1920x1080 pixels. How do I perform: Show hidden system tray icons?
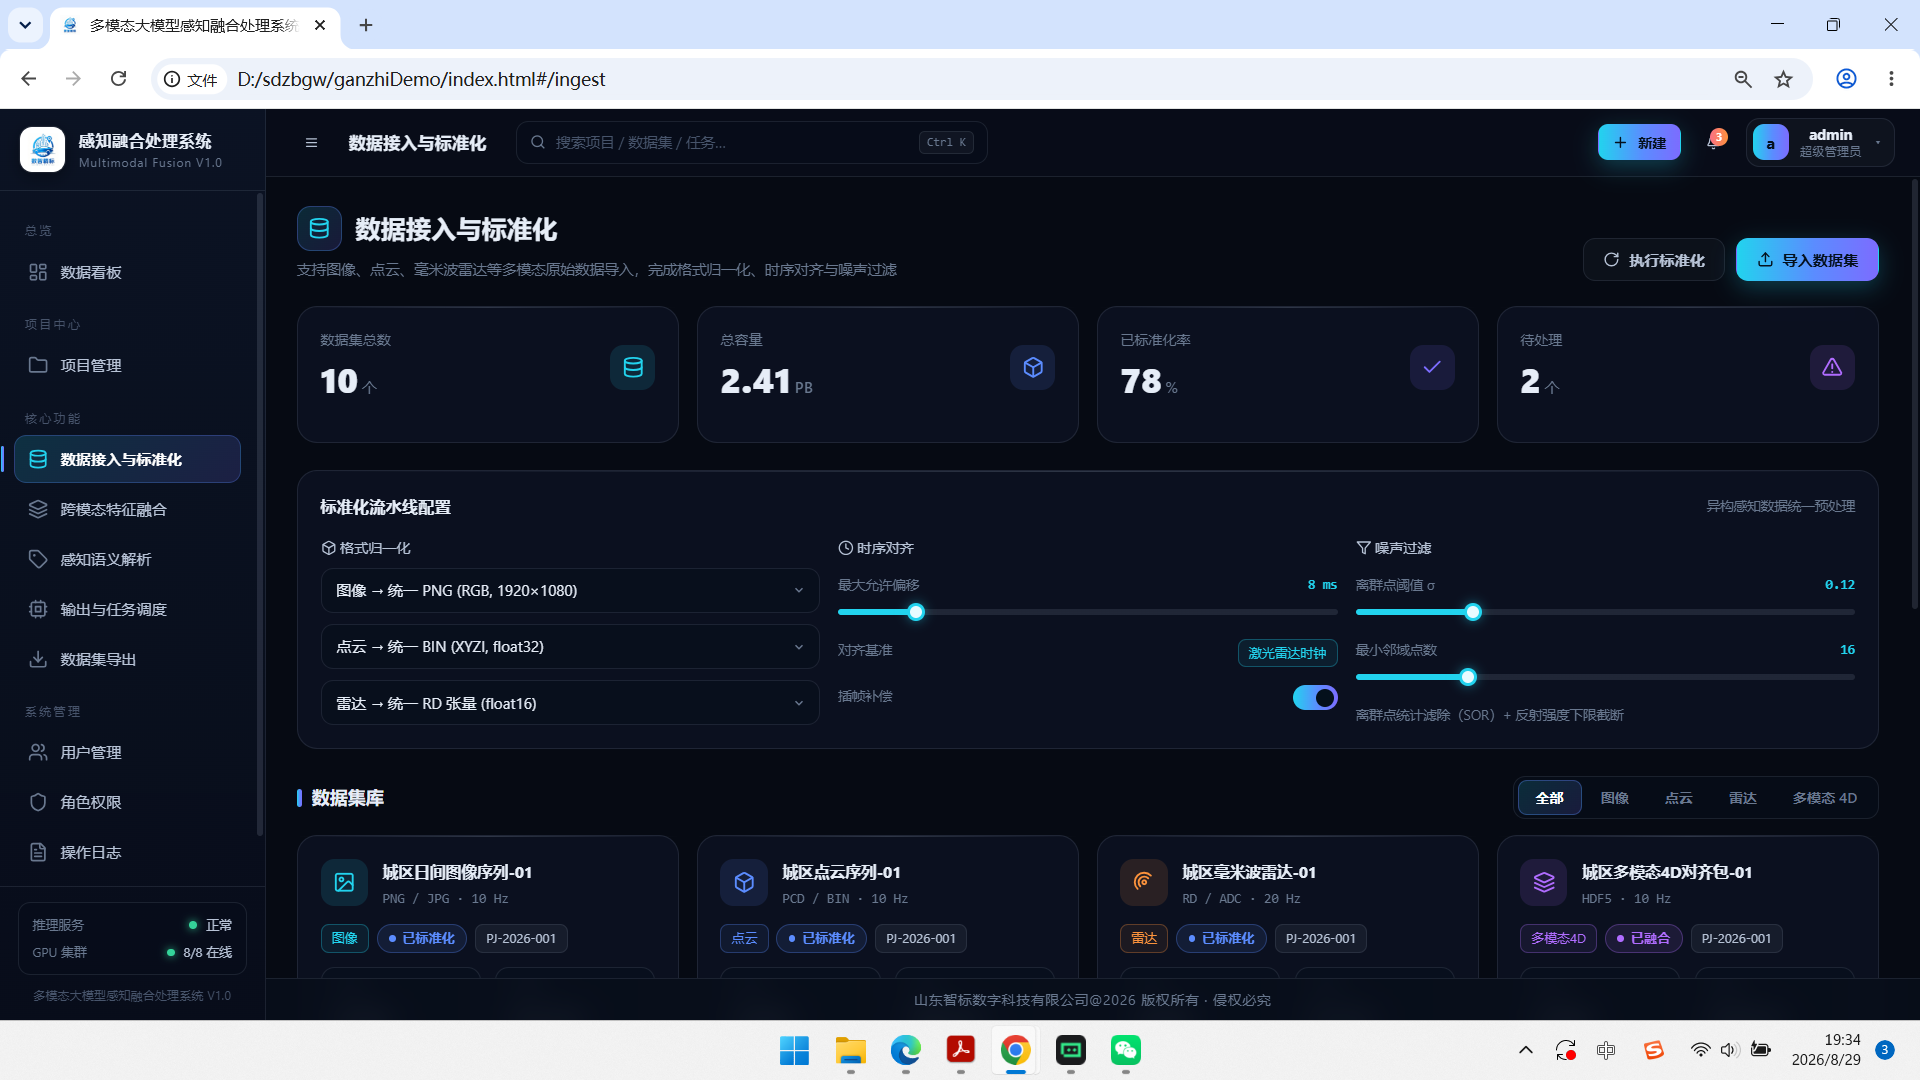pyautogui.click(x=1525, y=1050)
